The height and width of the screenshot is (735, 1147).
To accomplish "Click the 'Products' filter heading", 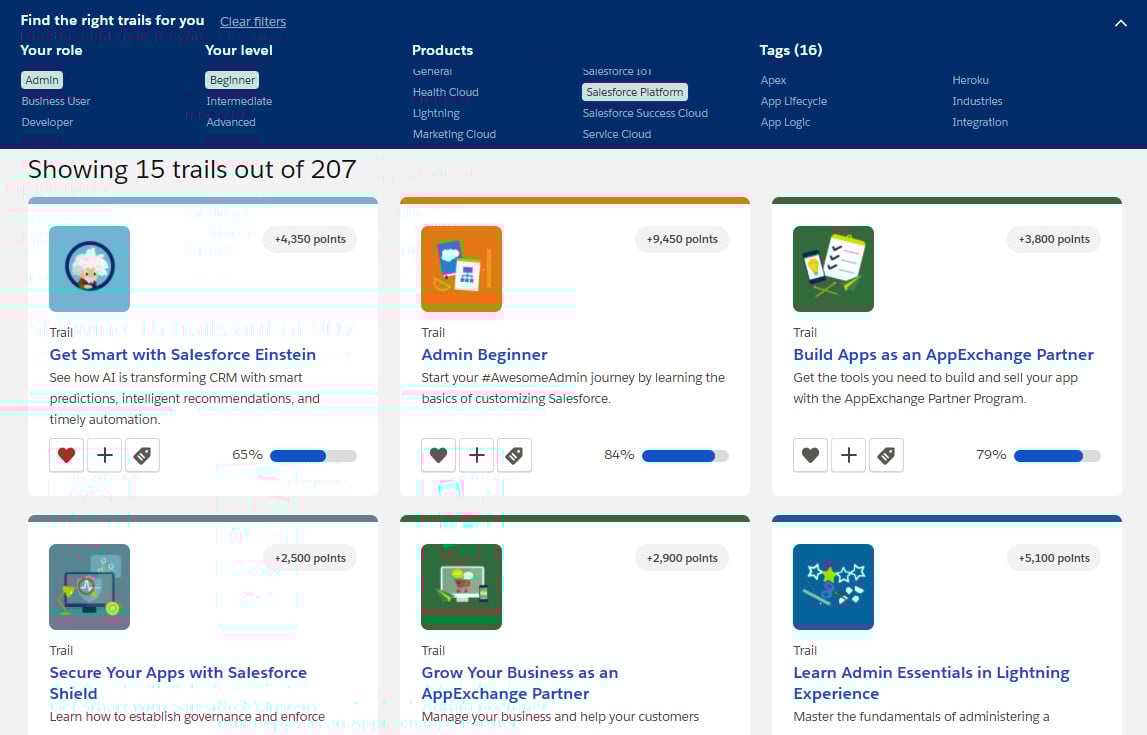I will (443, 50).
